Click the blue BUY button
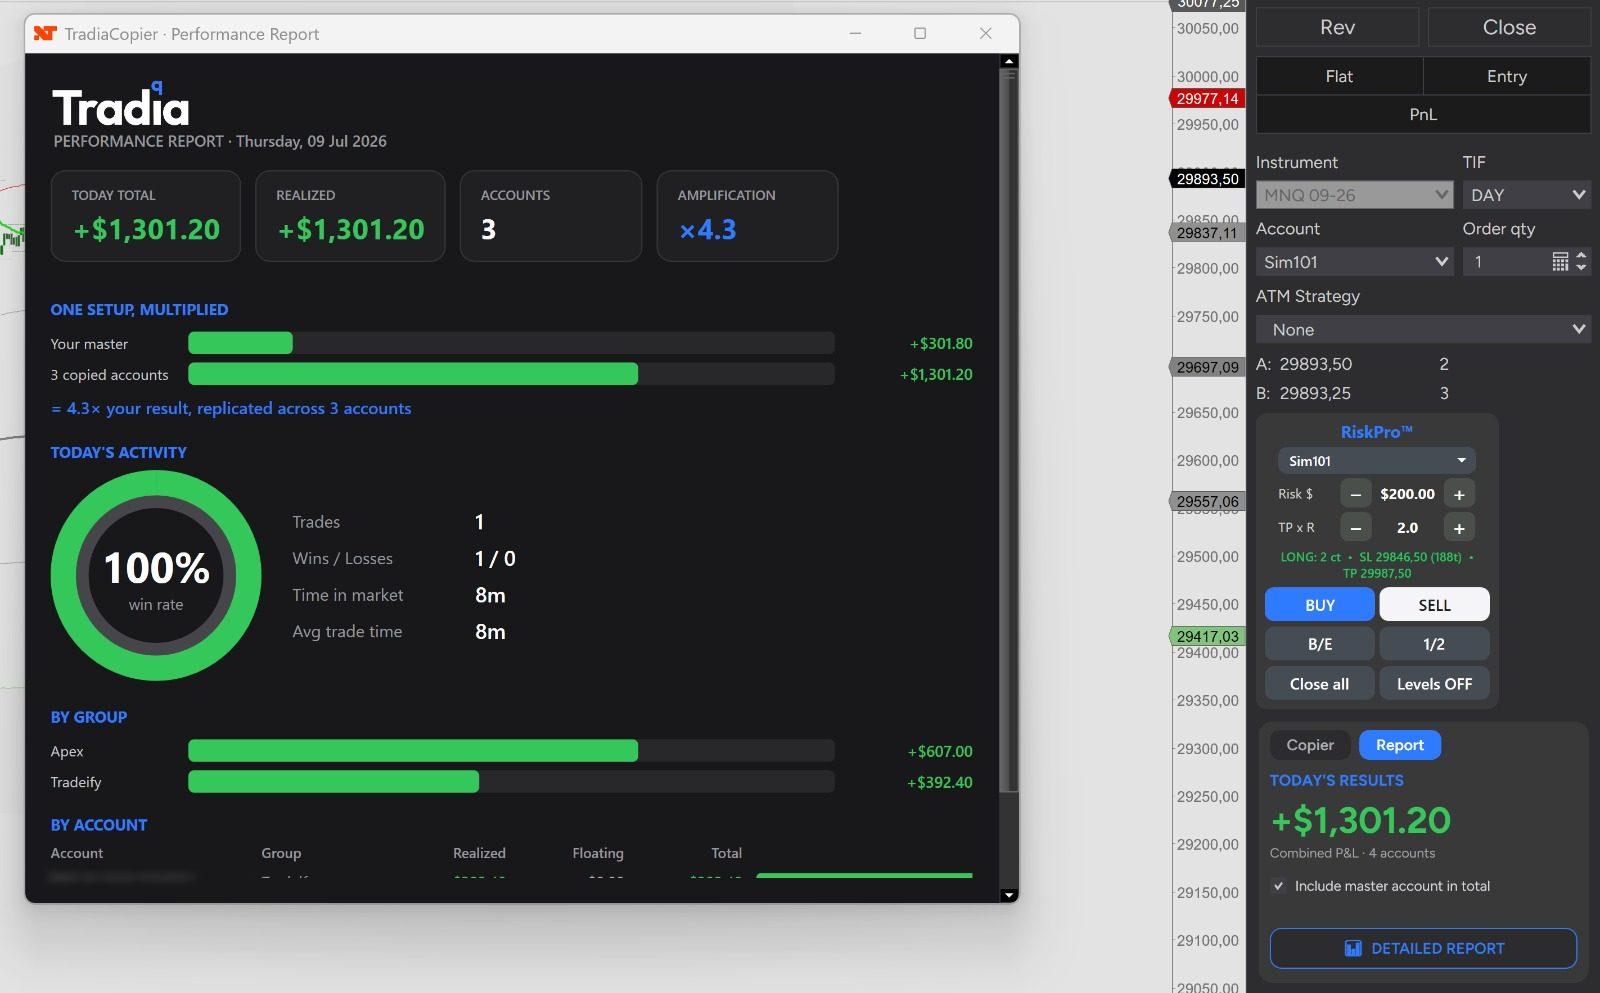 click(1320, 605)
